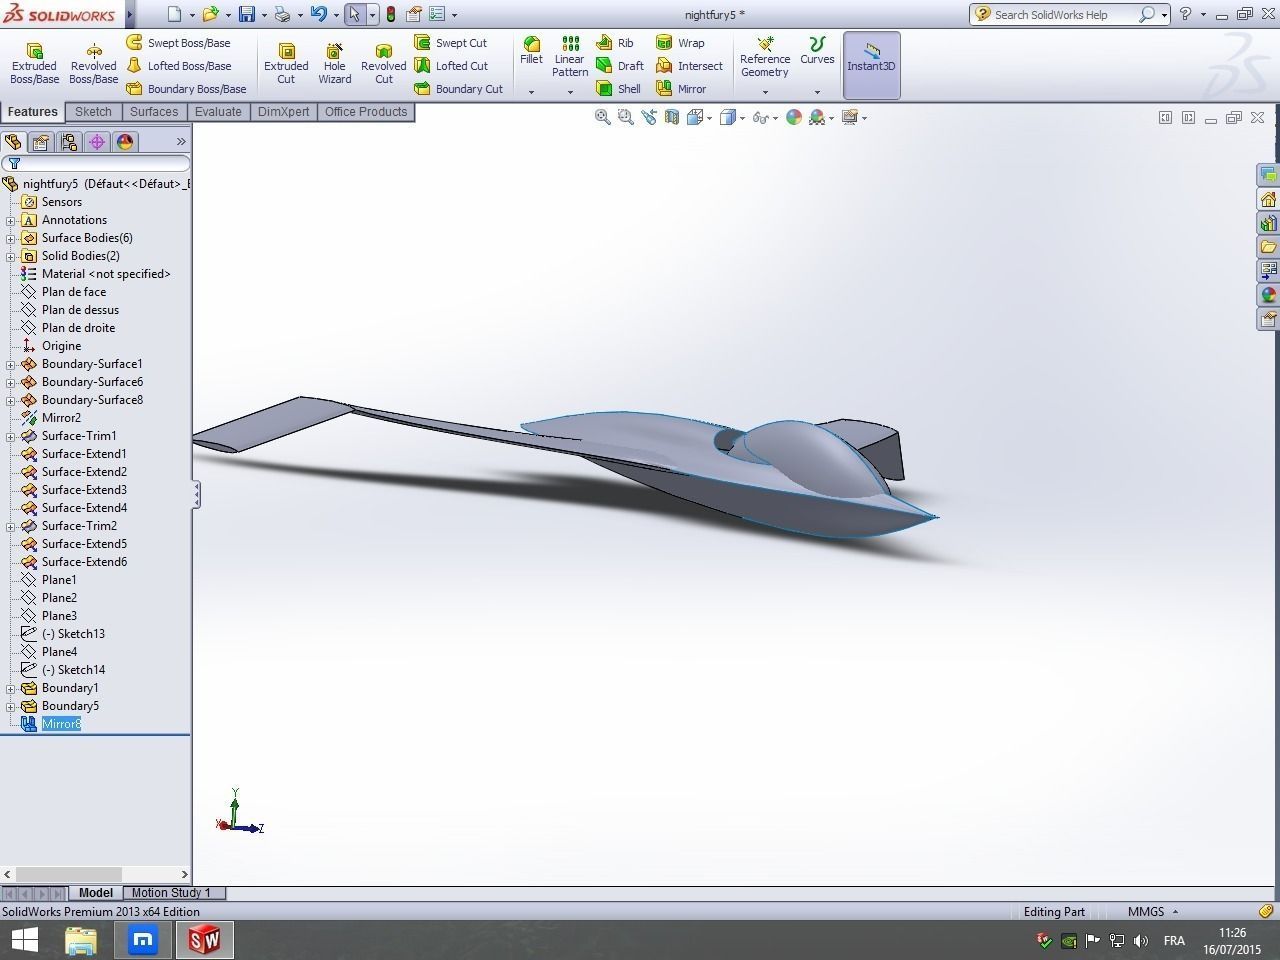Choose the Shell feature
This screenshot has width=1280, height=960.
[619, 89]
